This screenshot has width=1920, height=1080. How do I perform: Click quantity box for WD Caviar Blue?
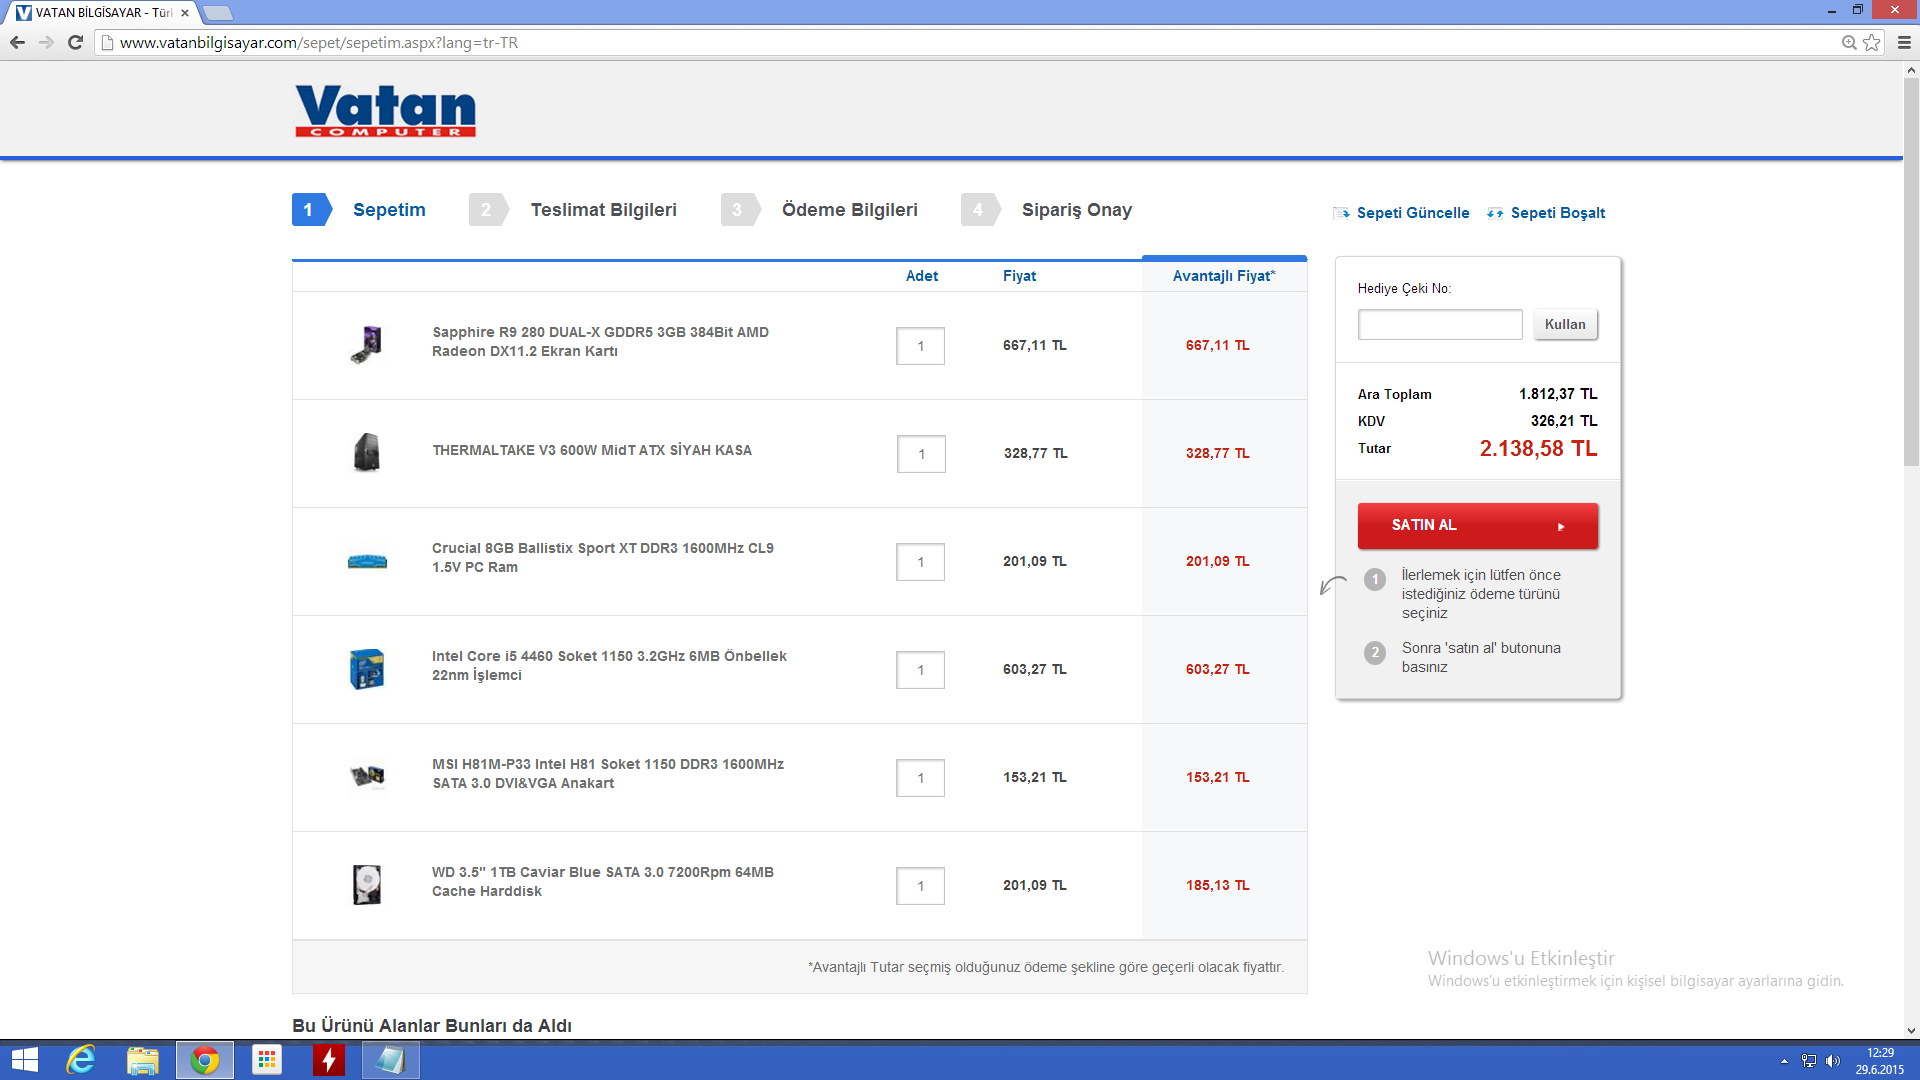920,886
